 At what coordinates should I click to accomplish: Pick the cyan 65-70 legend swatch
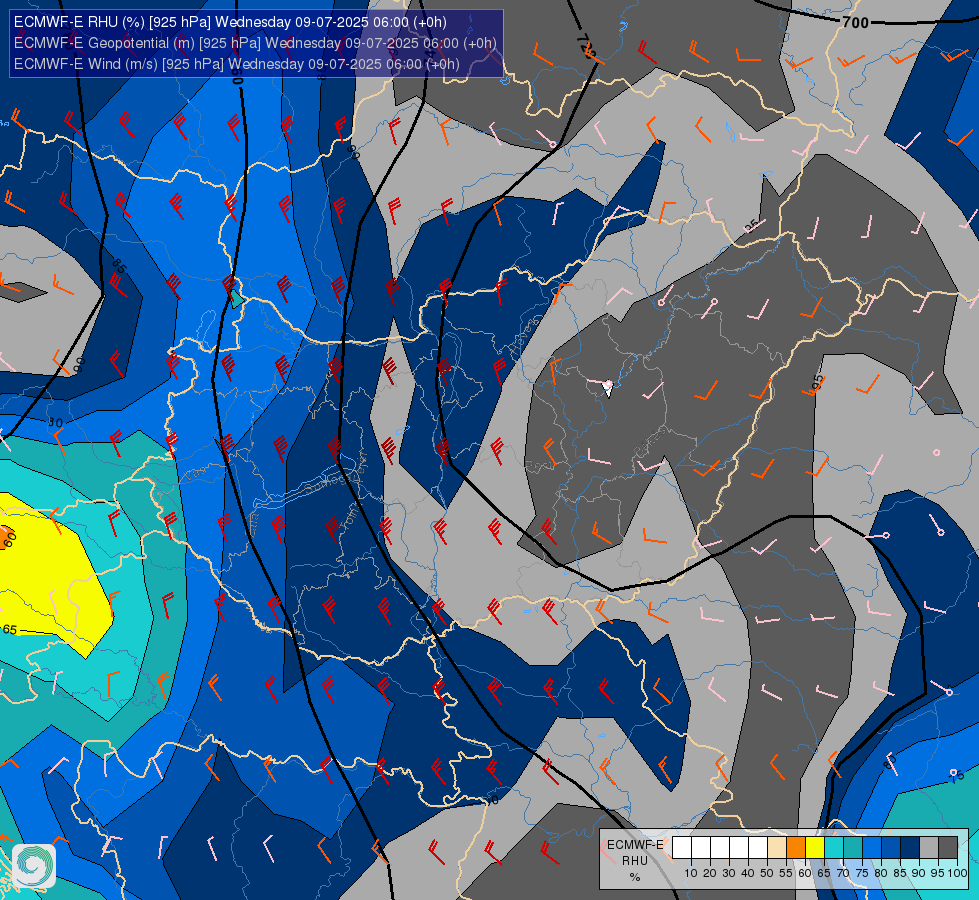click(834, 848)
